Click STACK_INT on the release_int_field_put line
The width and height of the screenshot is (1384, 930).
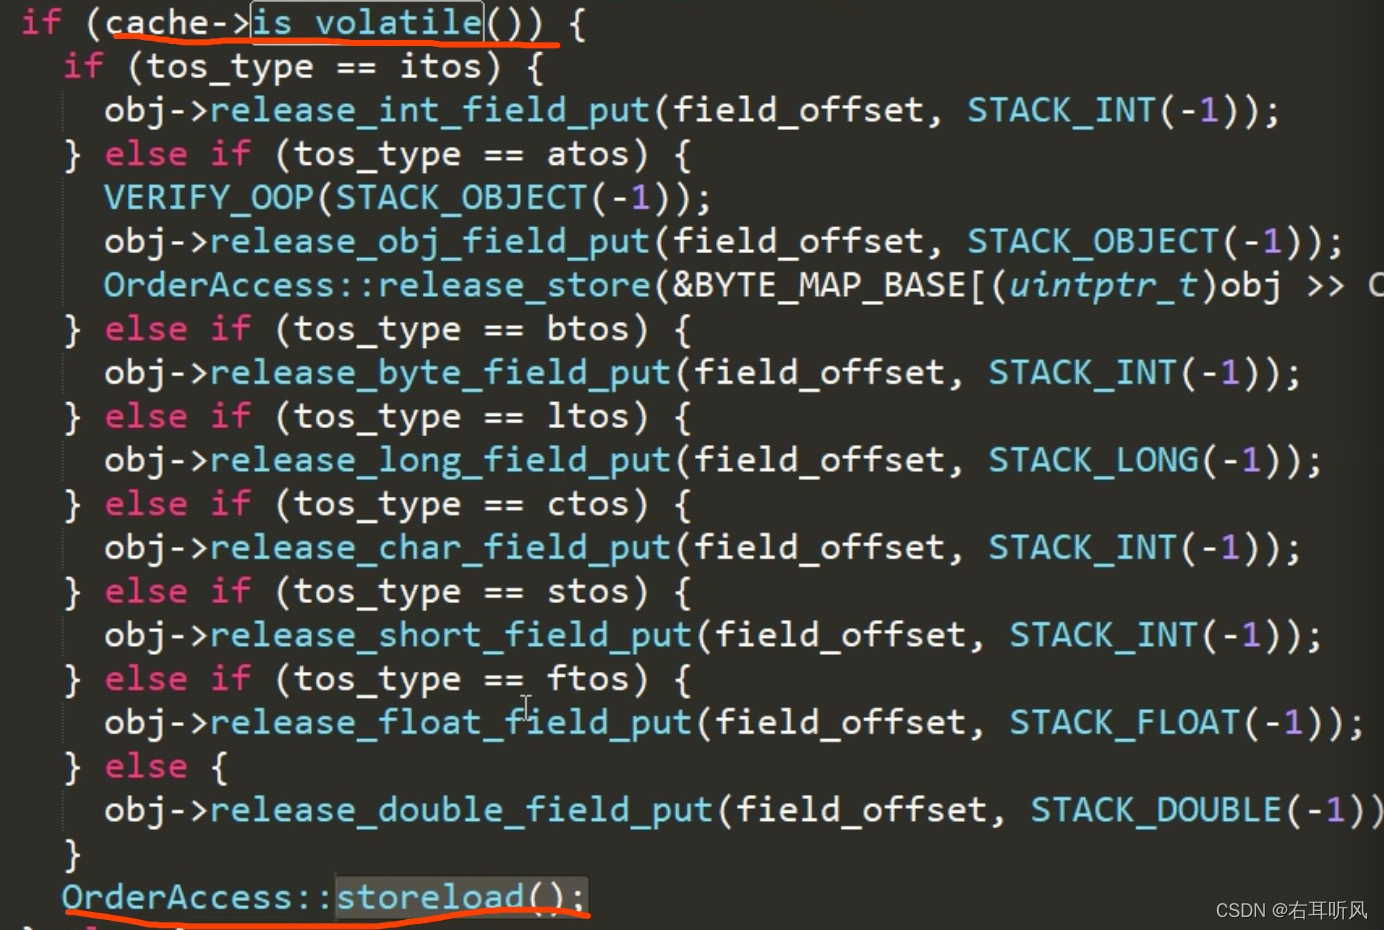(x=1061, y=111)
